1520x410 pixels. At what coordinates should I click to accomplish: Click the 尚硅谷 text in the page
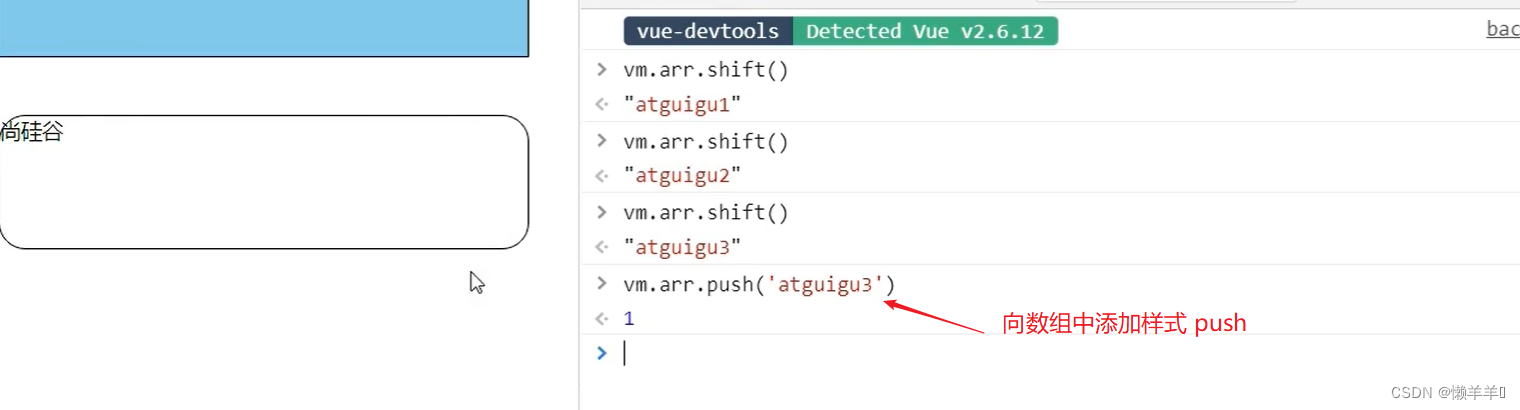click(32, 131)
